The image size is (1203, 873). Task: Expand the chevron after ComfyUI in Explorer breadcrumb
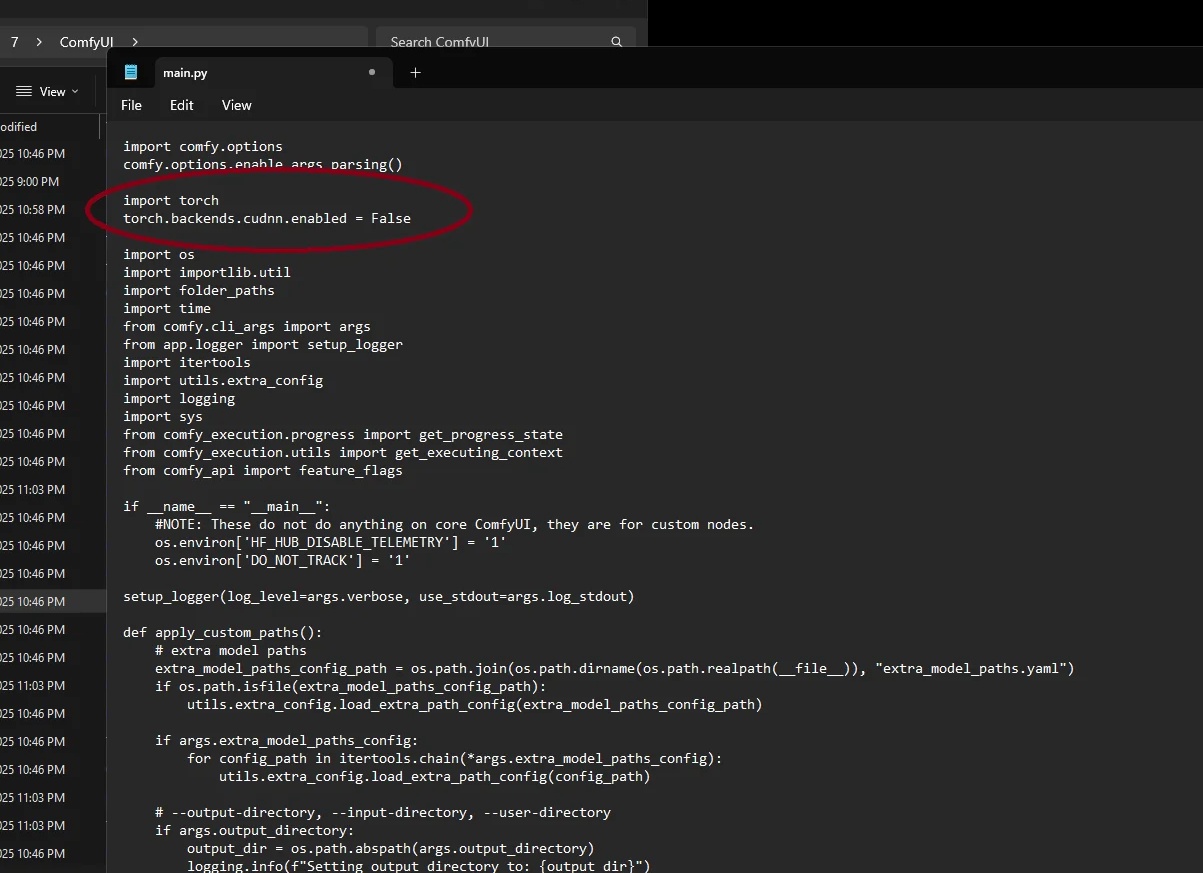point(135,42)
